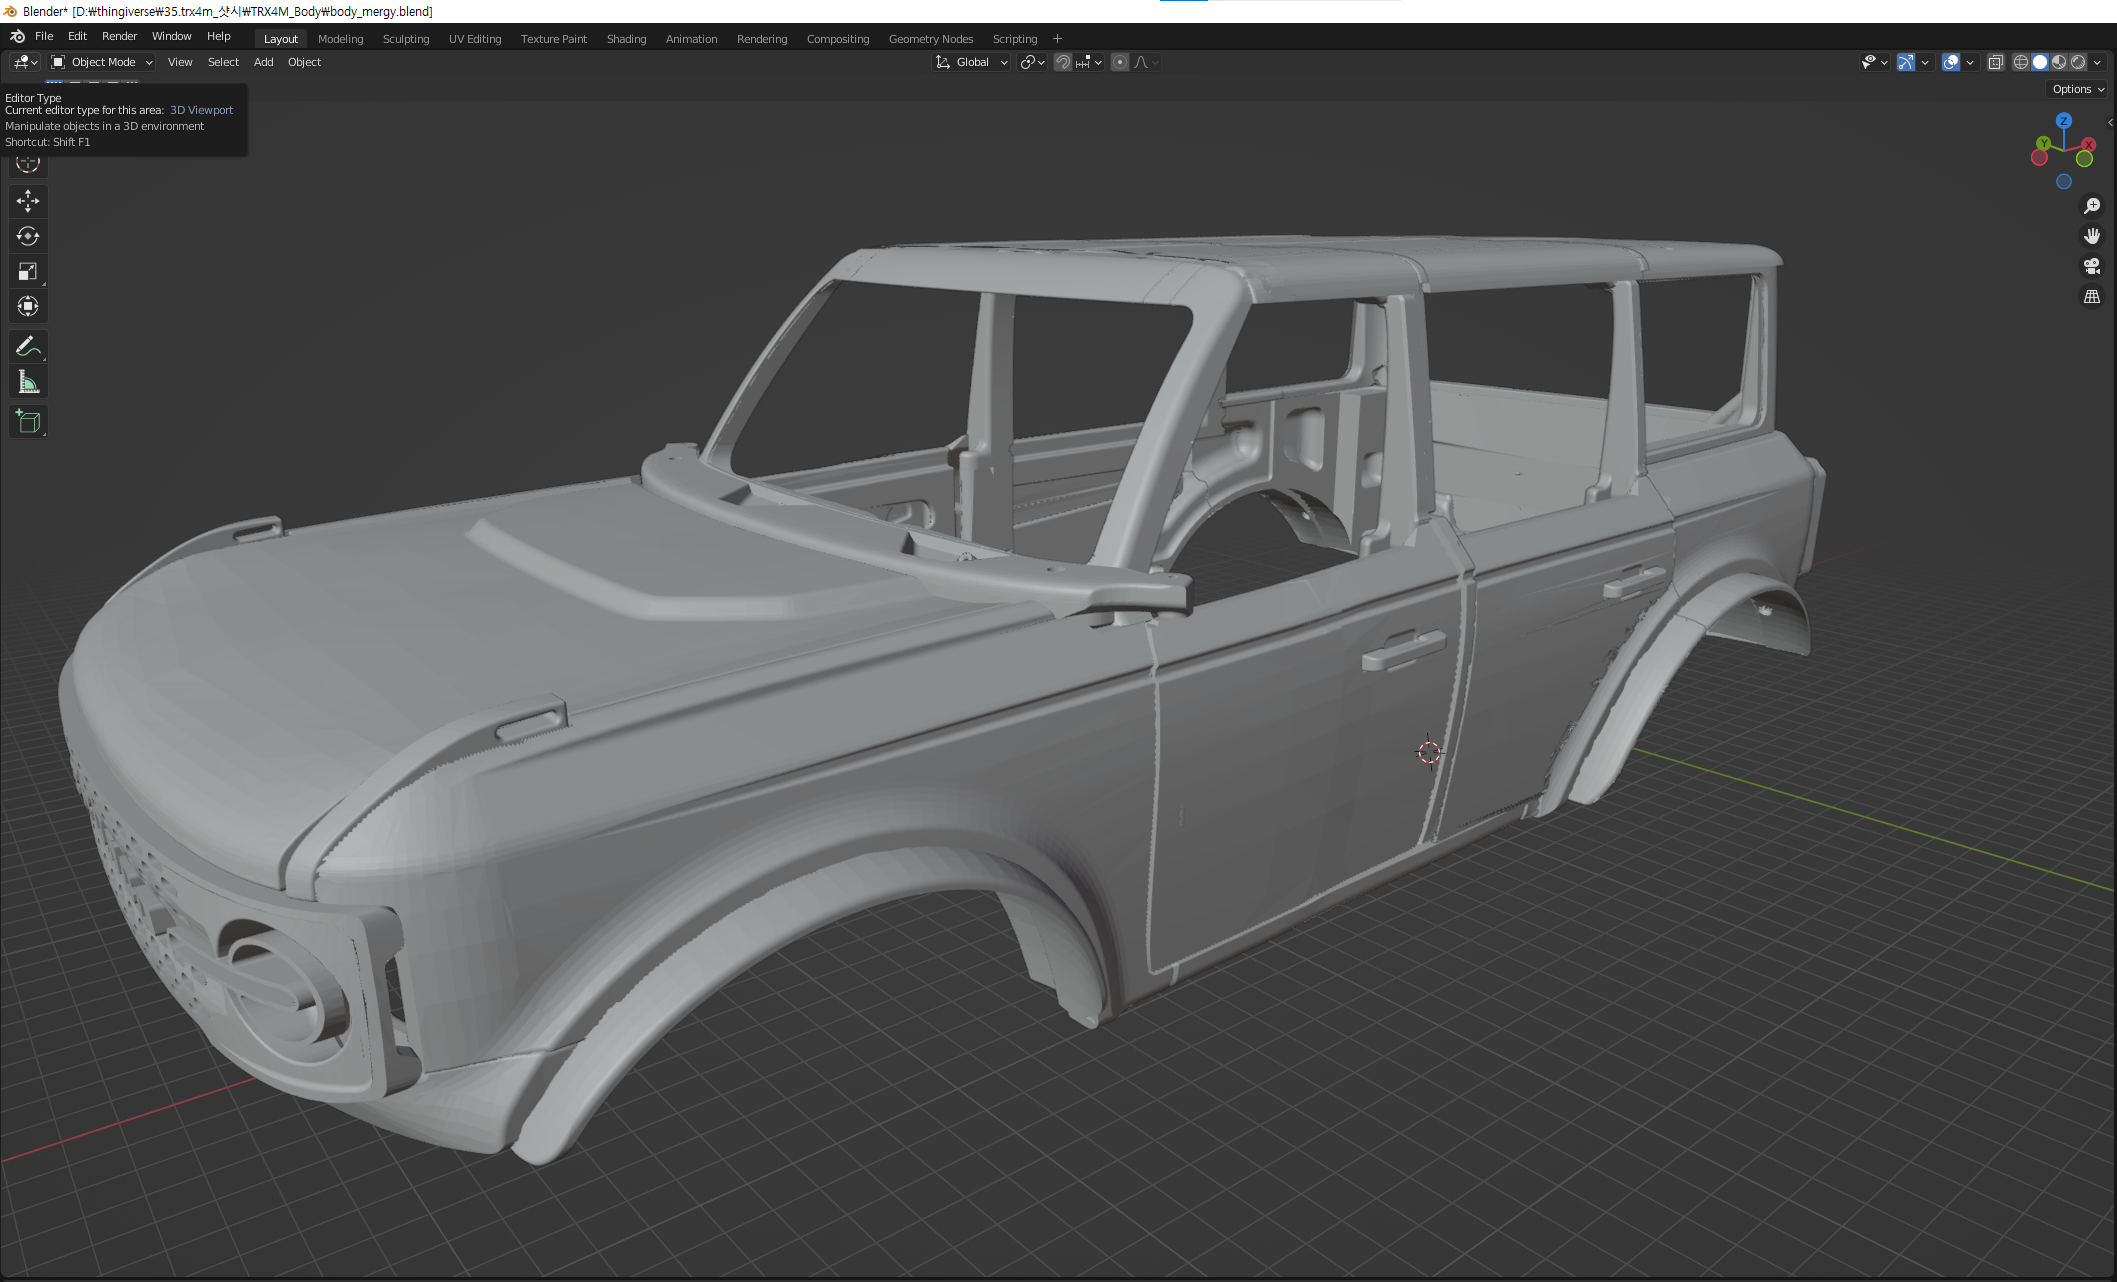Switch to camera view icon
The height and width of the screenshot is (1282, 2117).
(x=2091, y=266)
